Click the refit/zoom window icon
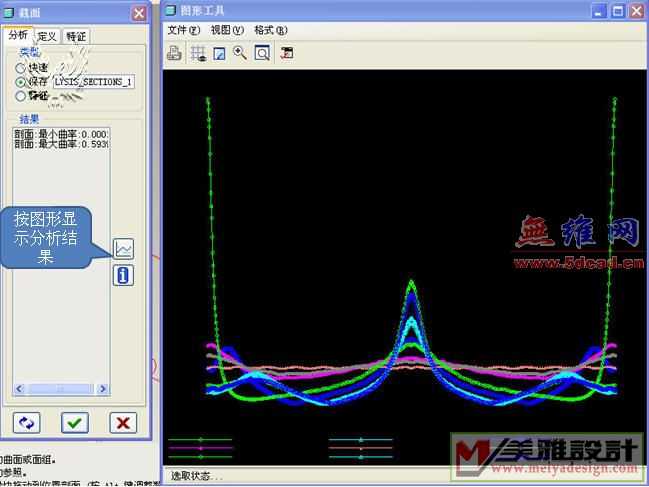The image size is (649, 487). coord(262,54)
